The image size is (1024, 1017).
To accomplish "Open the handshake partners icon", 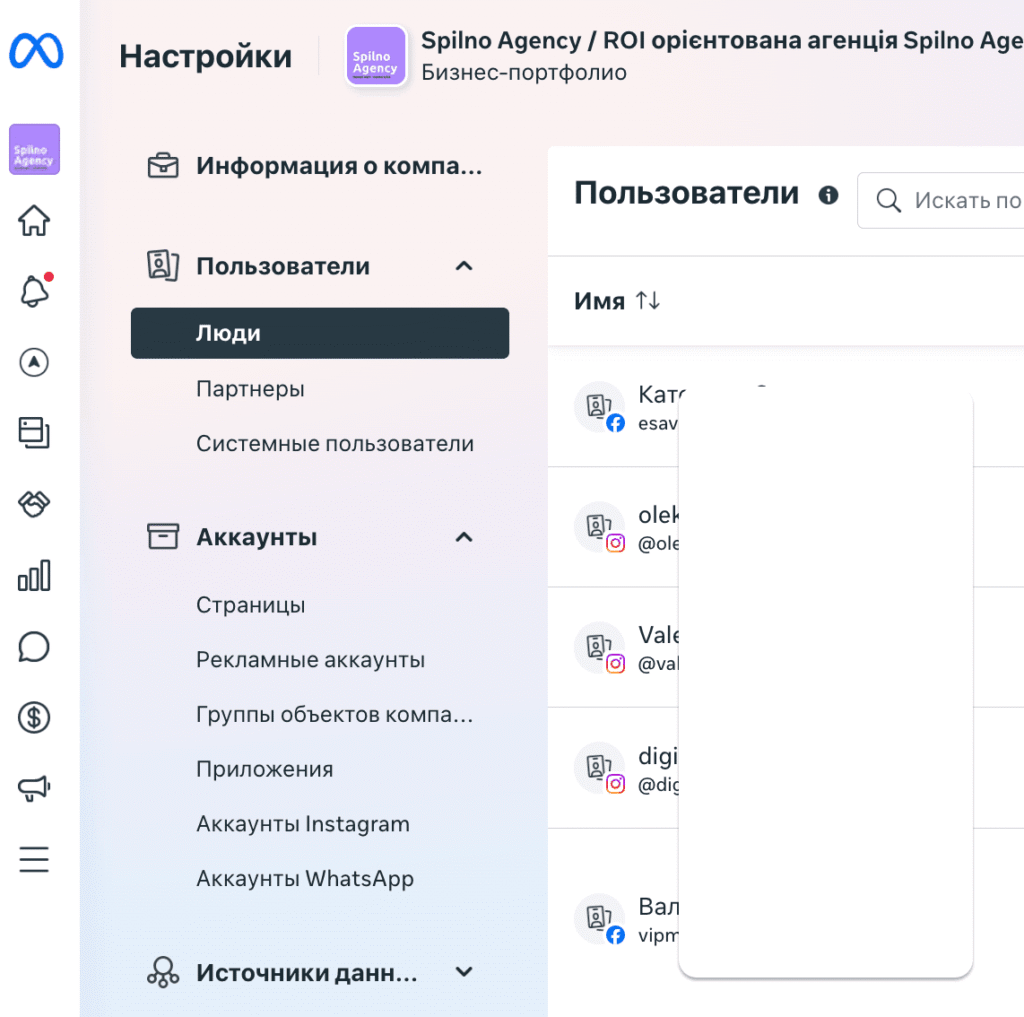I will pyautogui.click(x=34, y=505).
